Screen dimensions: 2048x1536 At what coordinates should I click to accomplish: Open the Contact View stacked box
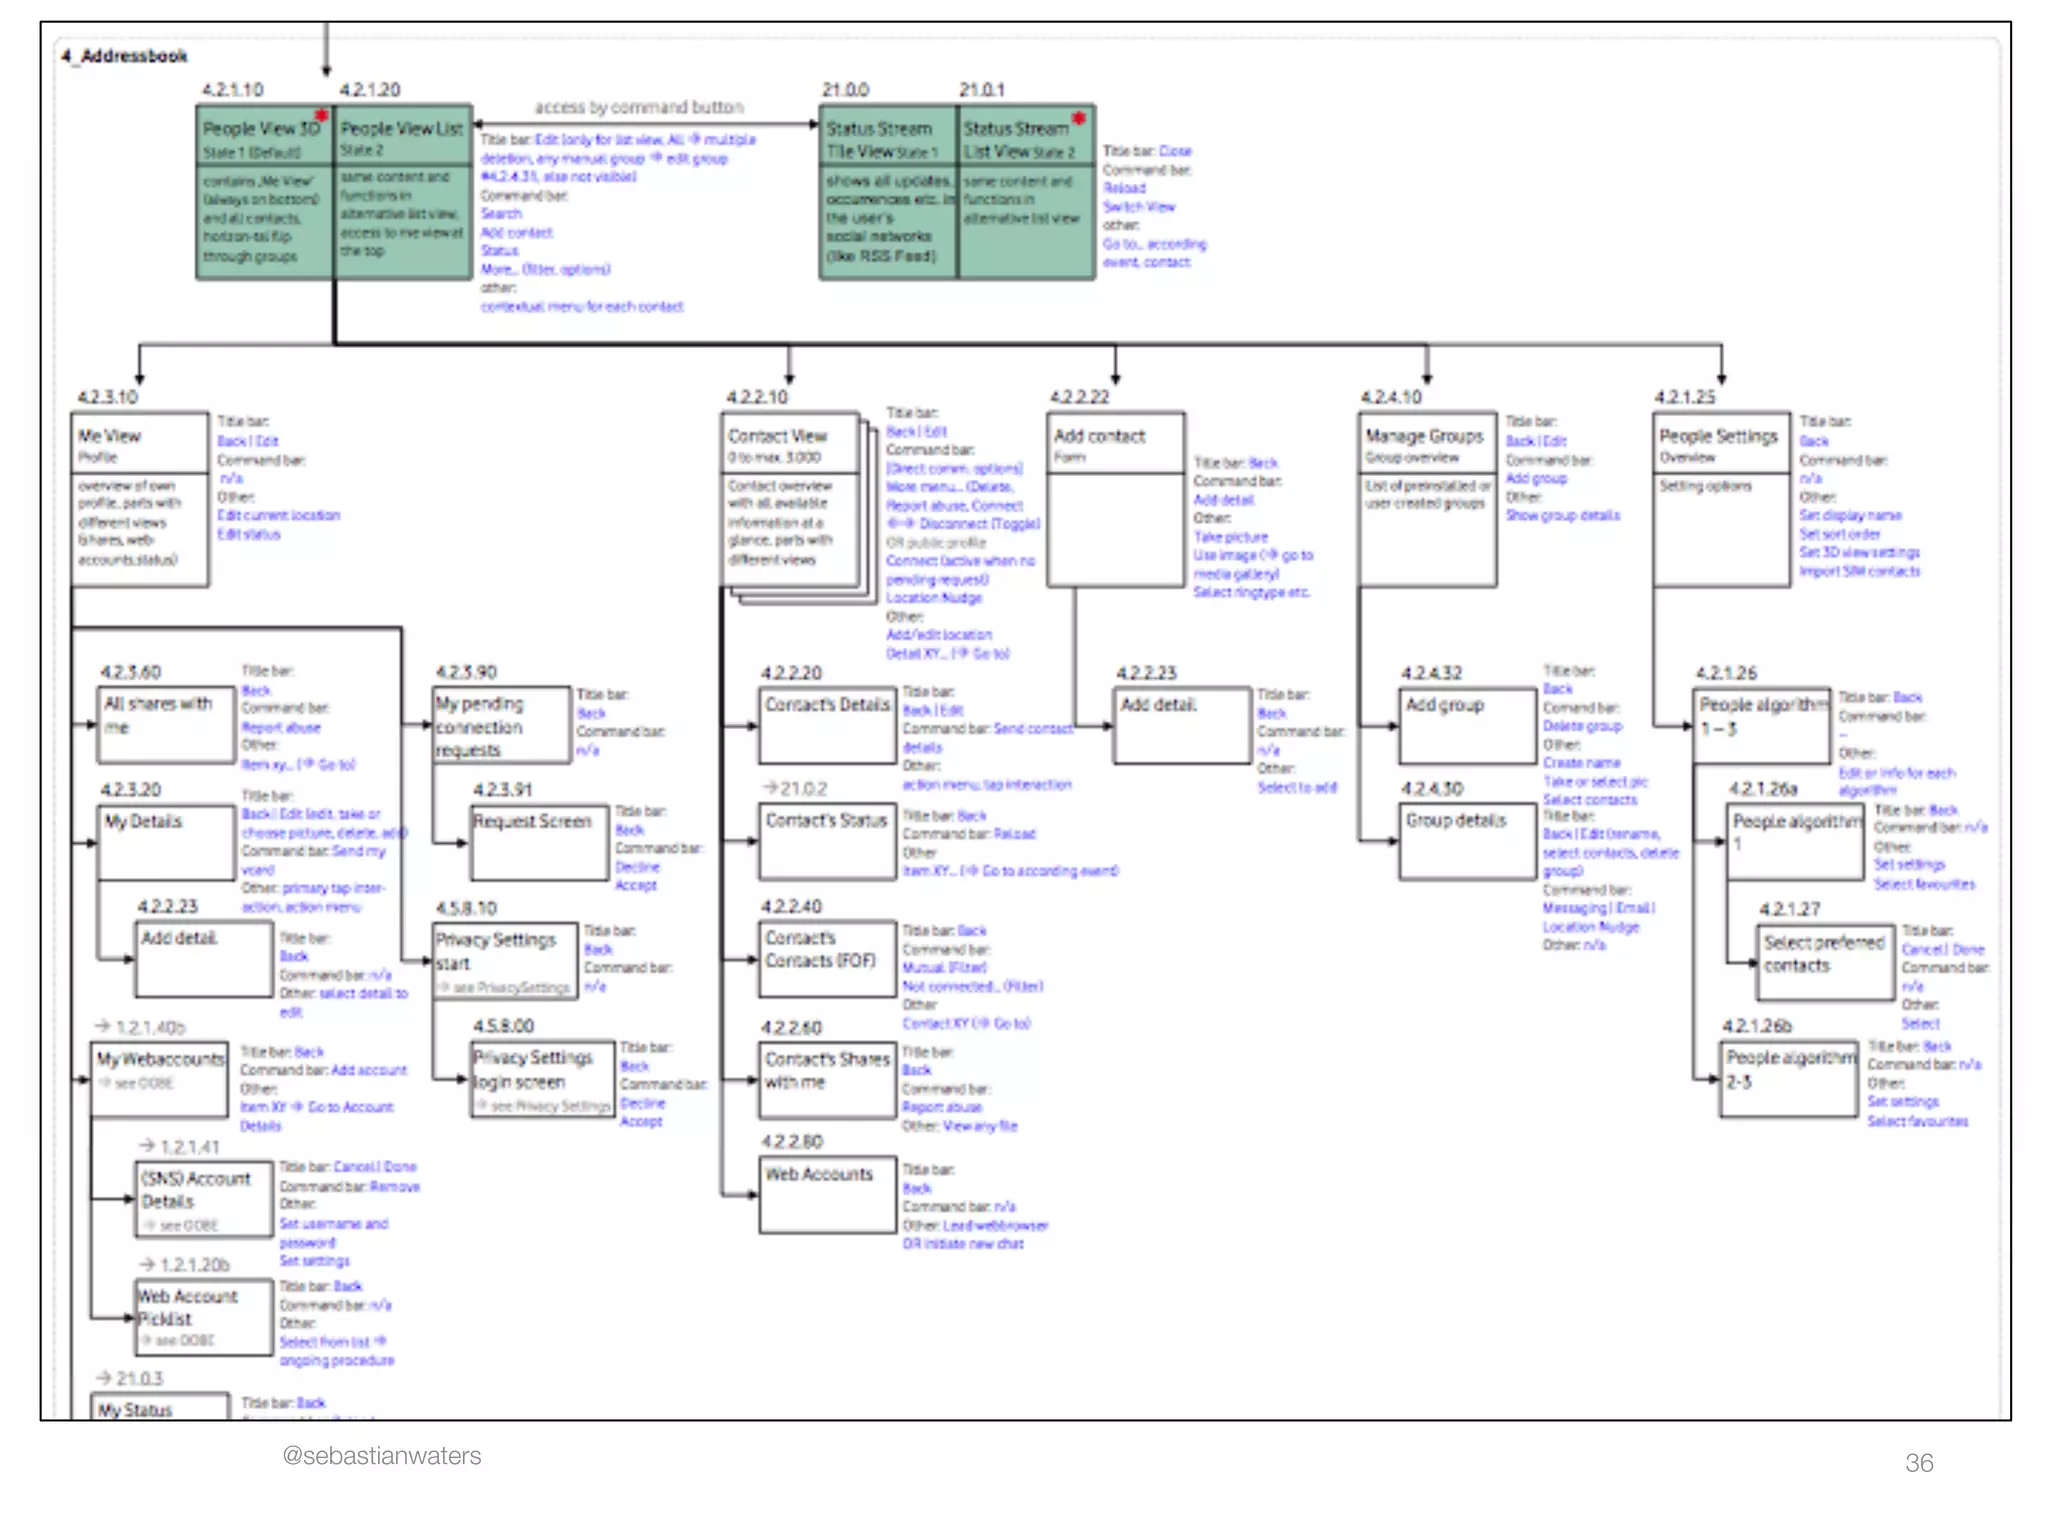click(791, 499)
